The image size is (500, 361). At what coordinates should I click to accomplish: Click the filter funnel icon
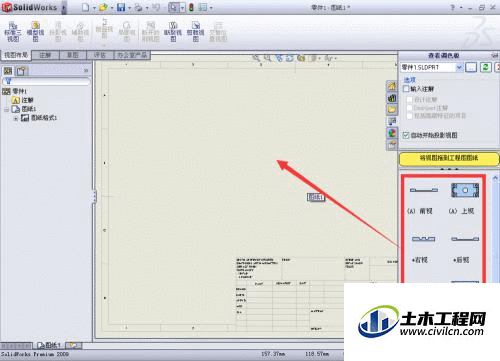[9, 81]
